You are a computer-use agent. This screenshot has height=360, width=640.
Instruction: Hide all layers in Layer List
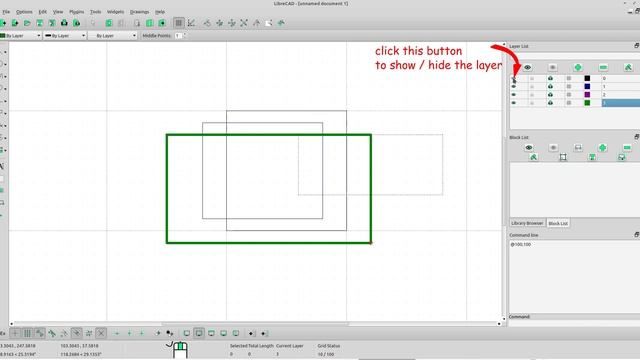click(552, 67)
